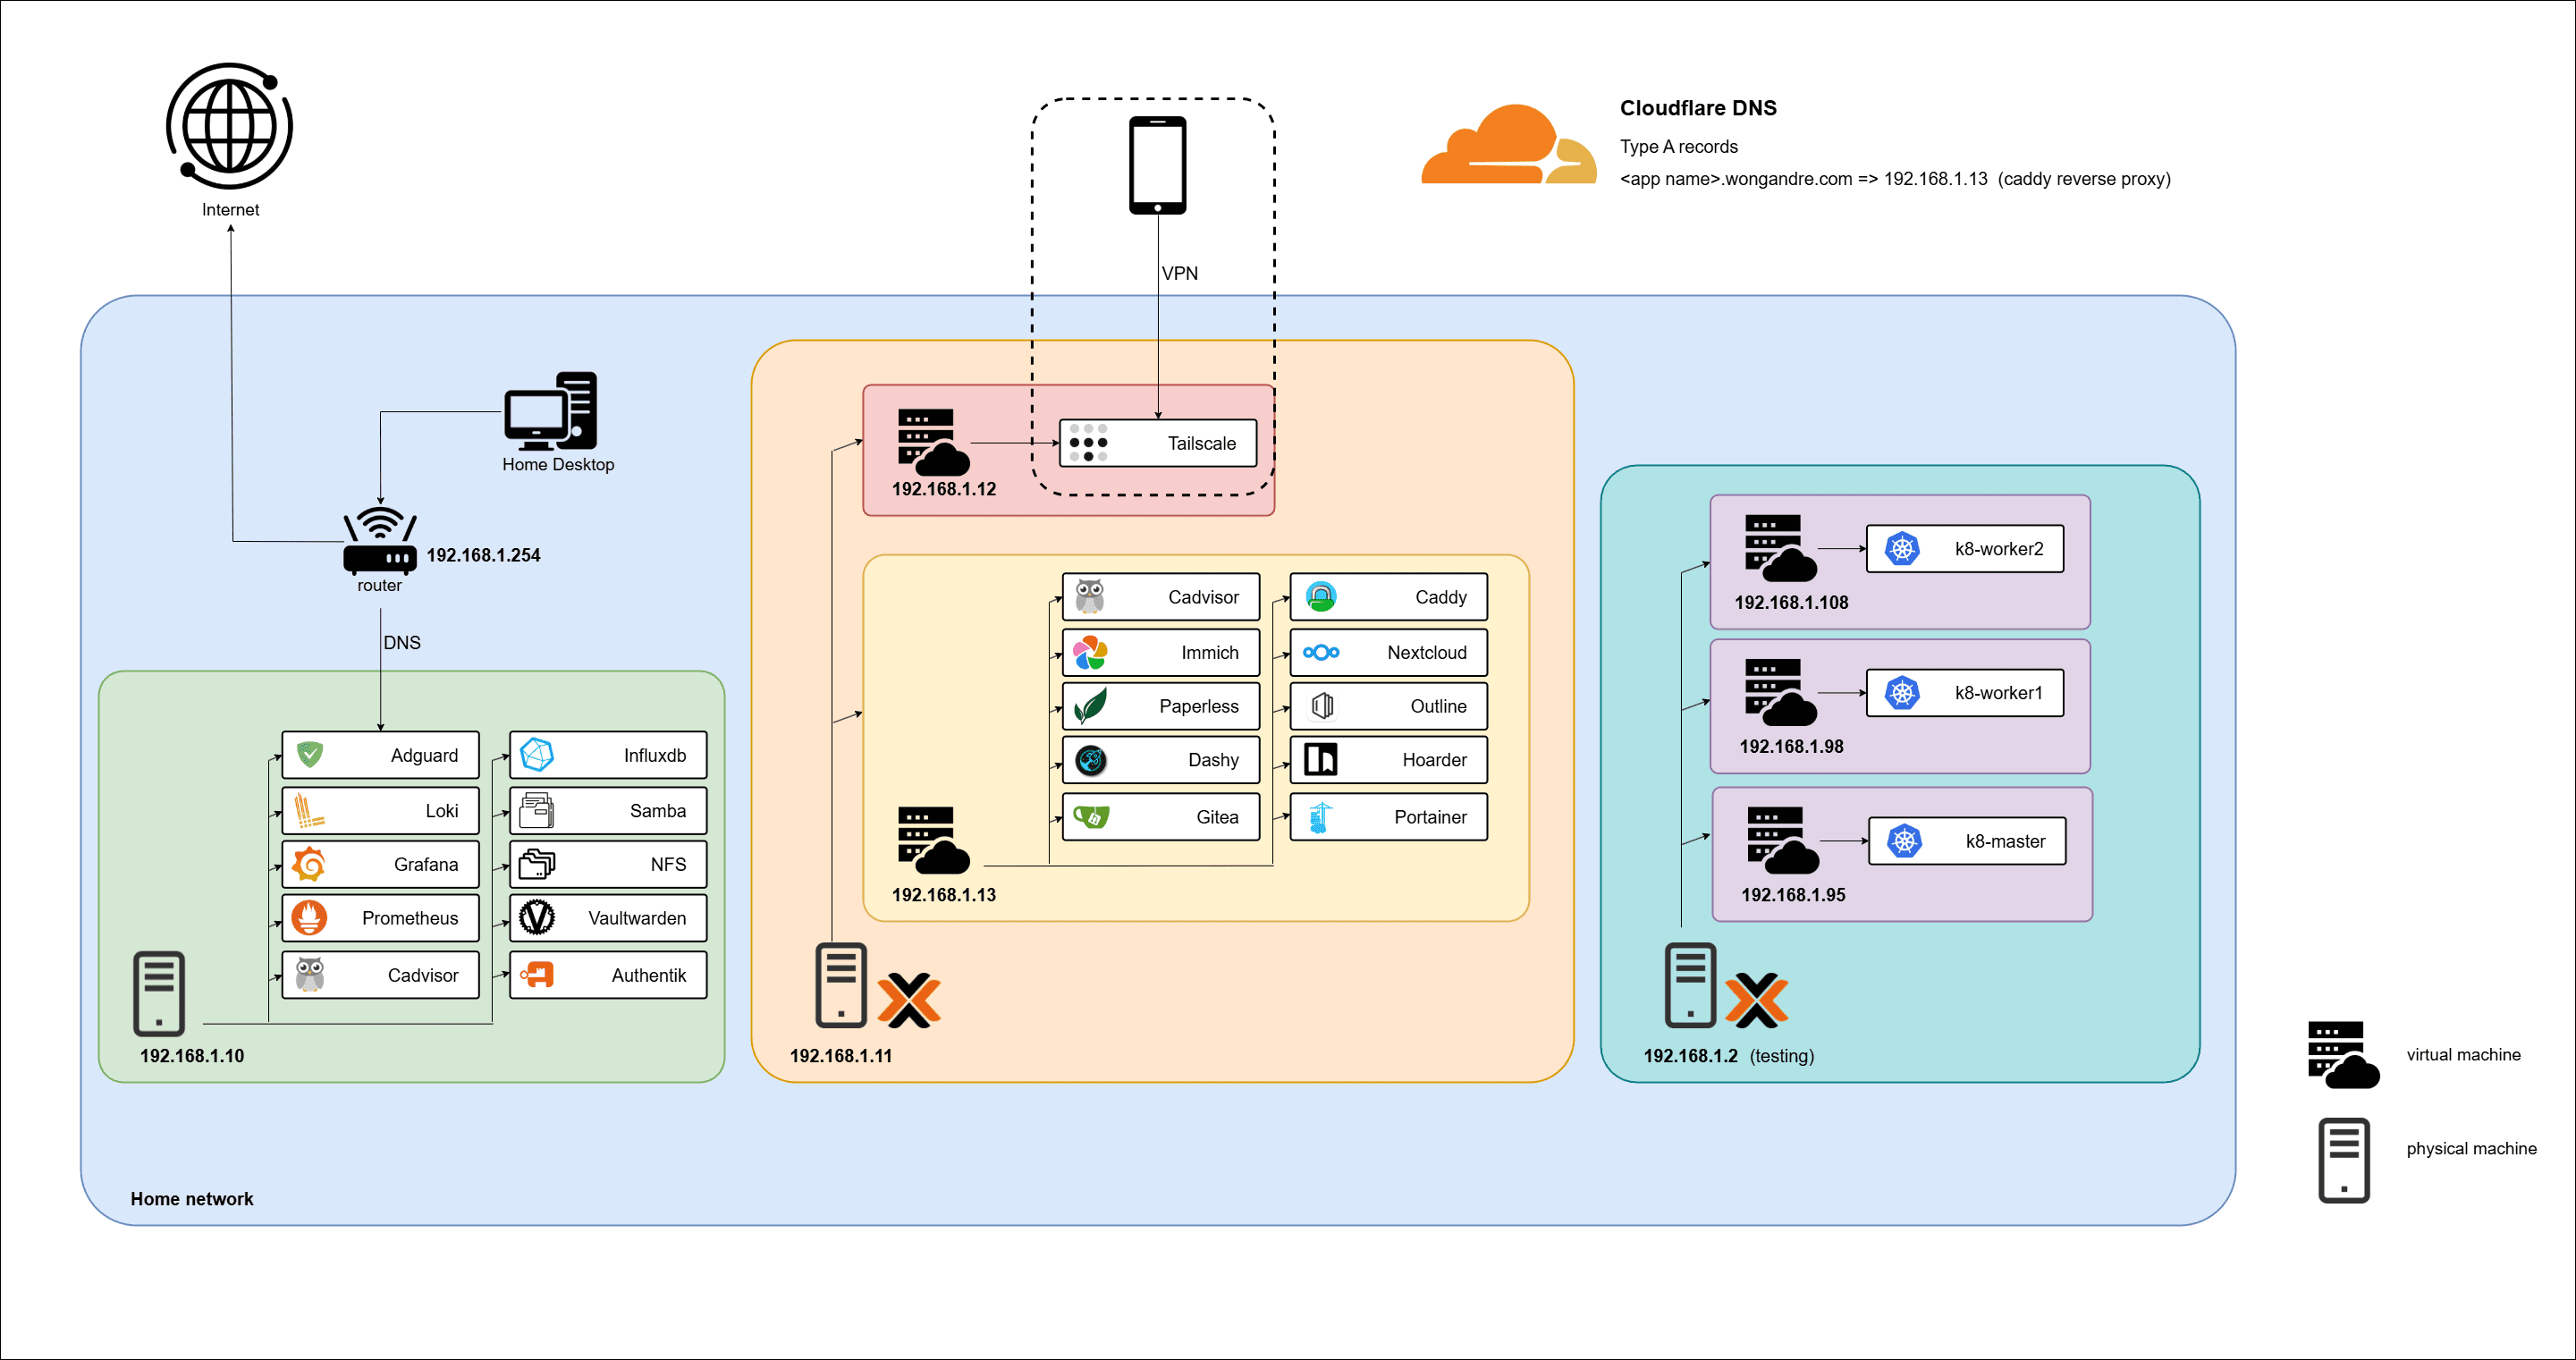
Task: Select the Prometheus flame icon
Action: pos(309,918)
